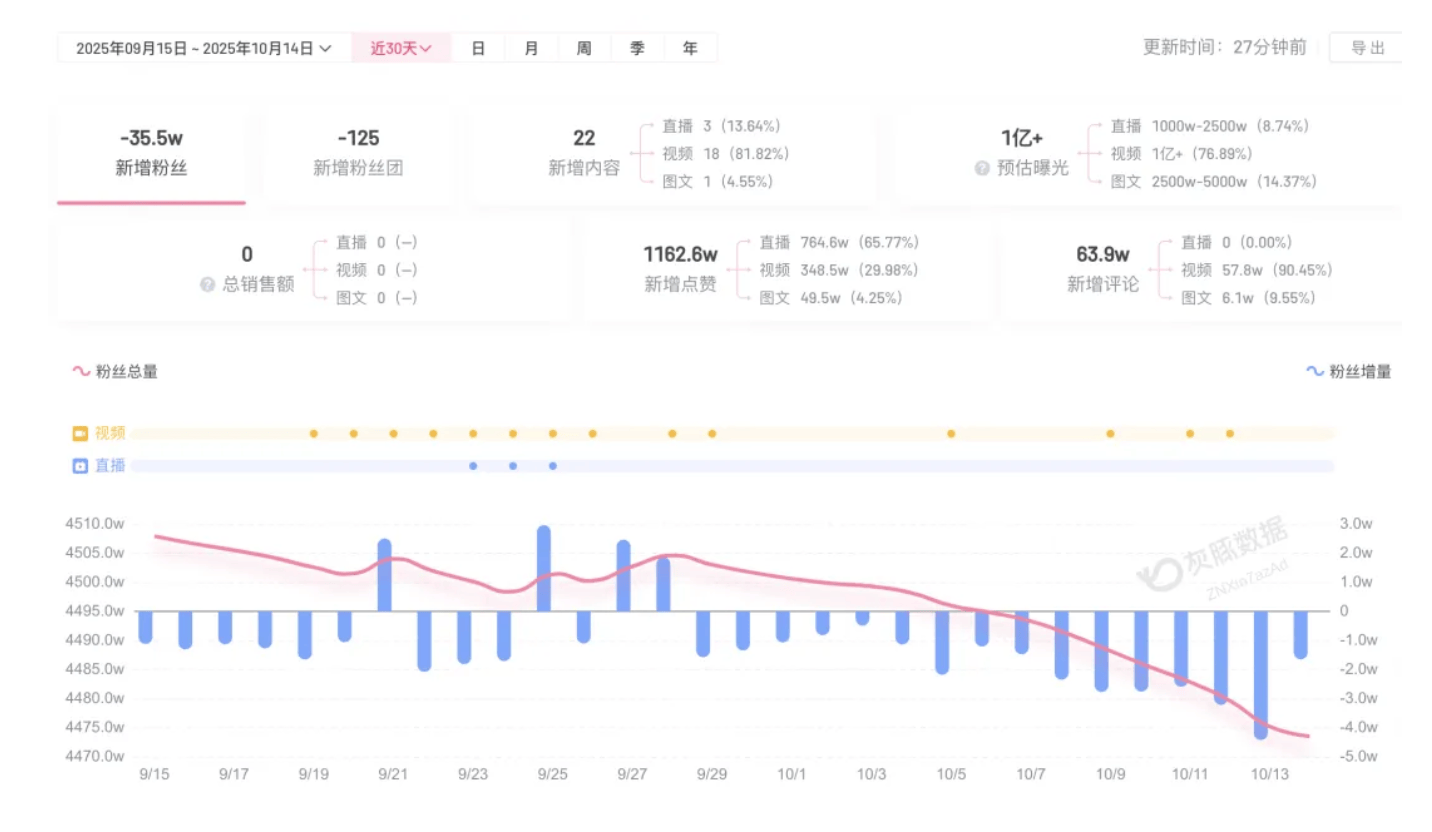Switch to the 月 view tab

(x=531, y=47)
